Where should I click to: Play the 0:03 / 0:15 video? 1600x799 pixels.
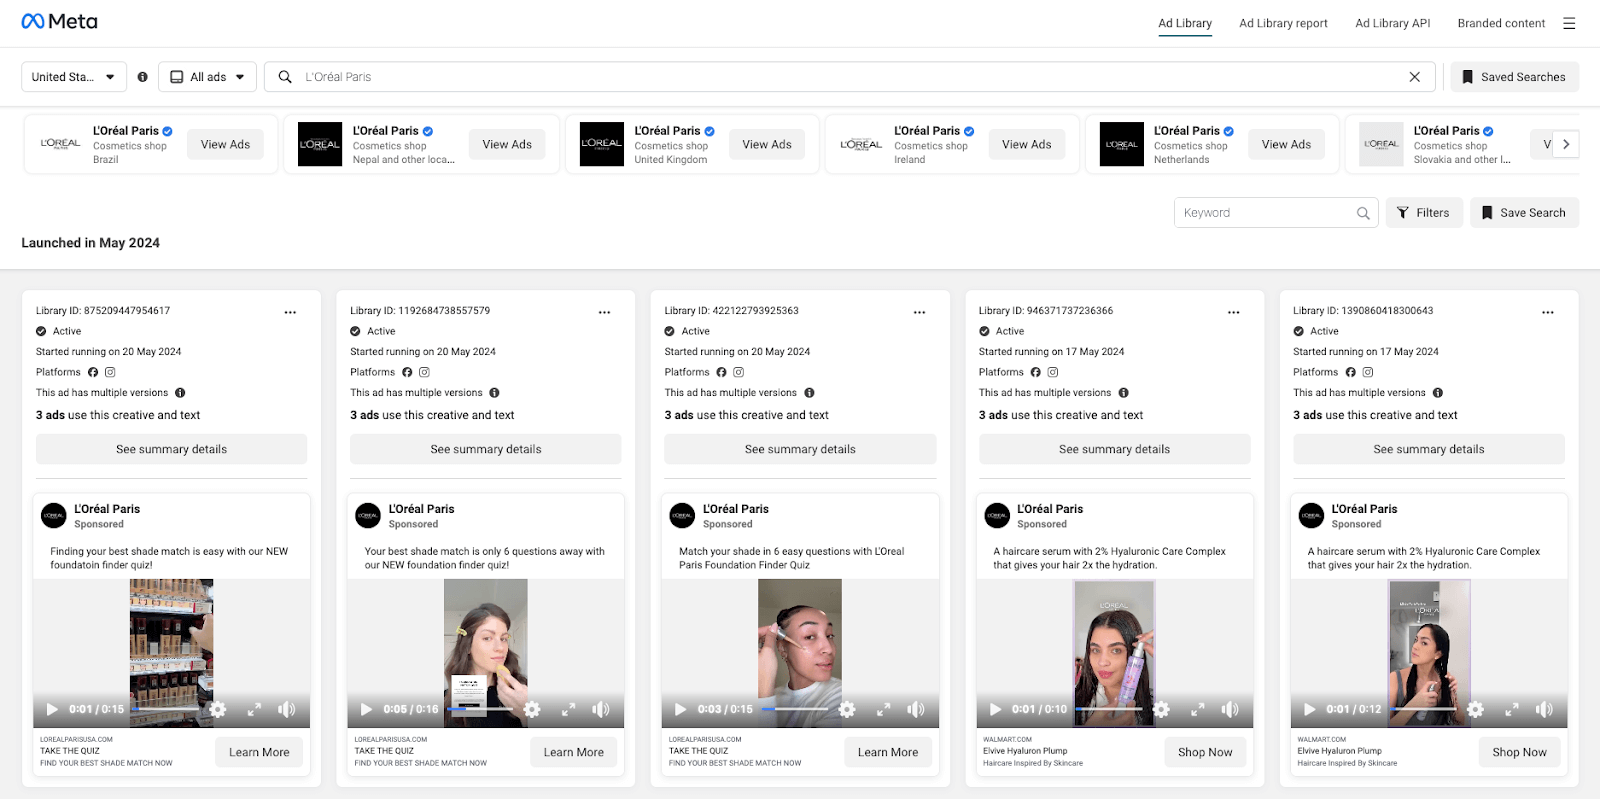(x=680, y=709)
